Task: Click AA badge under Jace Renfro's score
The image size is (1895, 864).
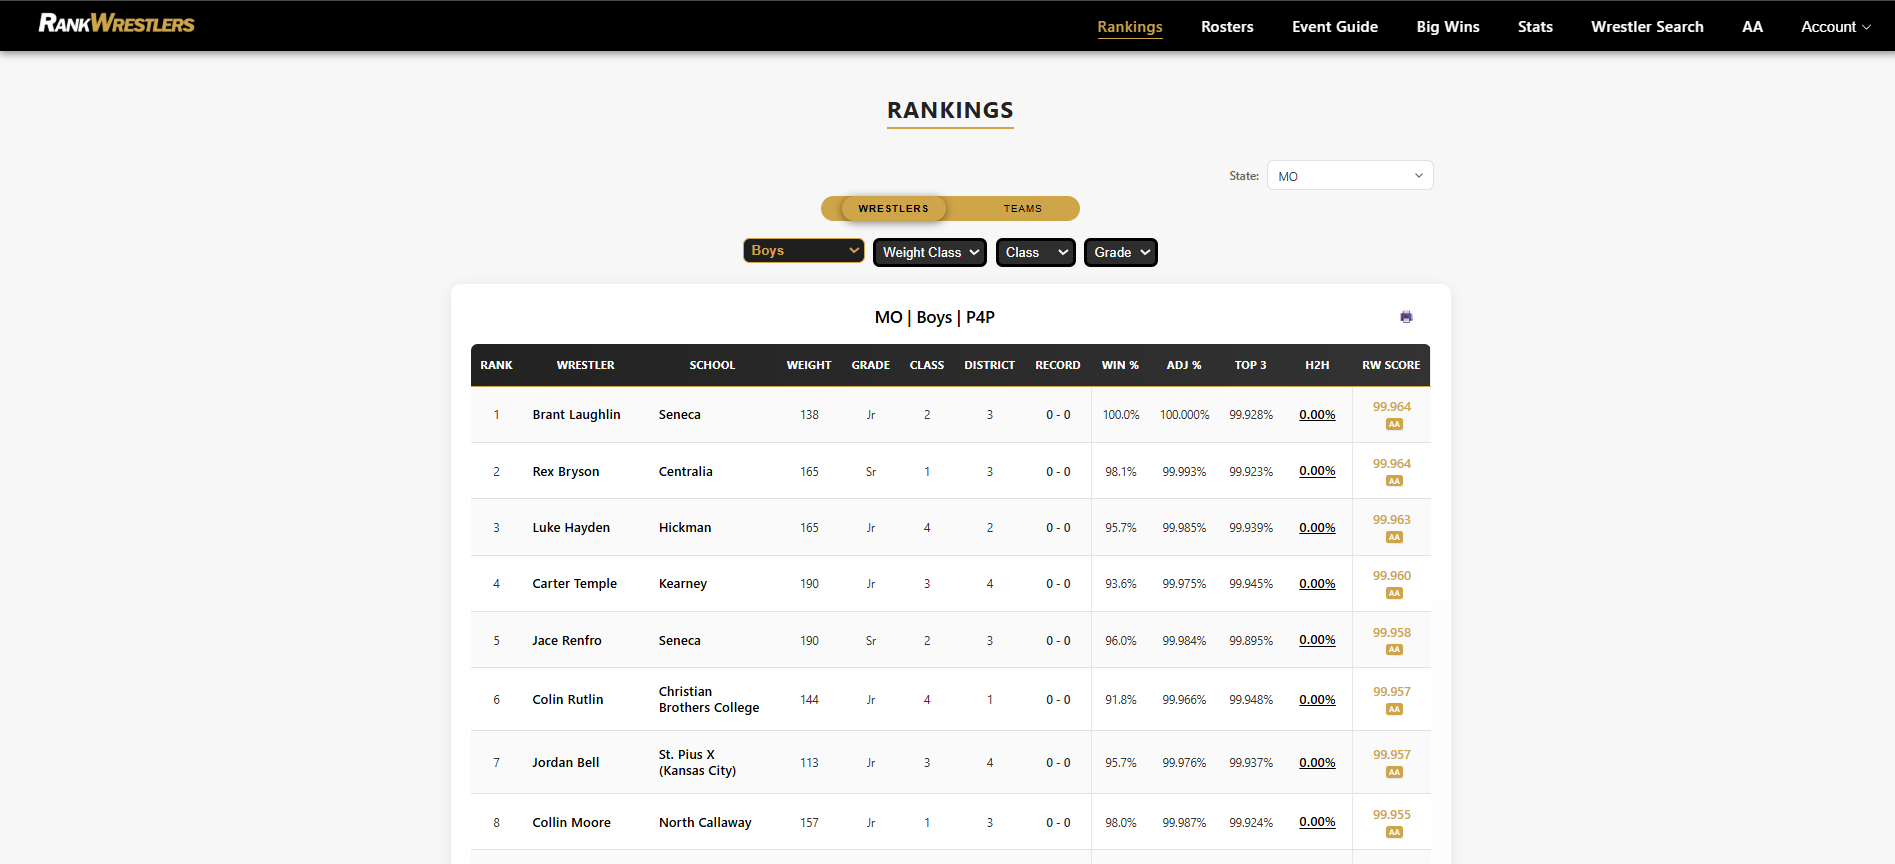Action: [x=1394, y=650]
